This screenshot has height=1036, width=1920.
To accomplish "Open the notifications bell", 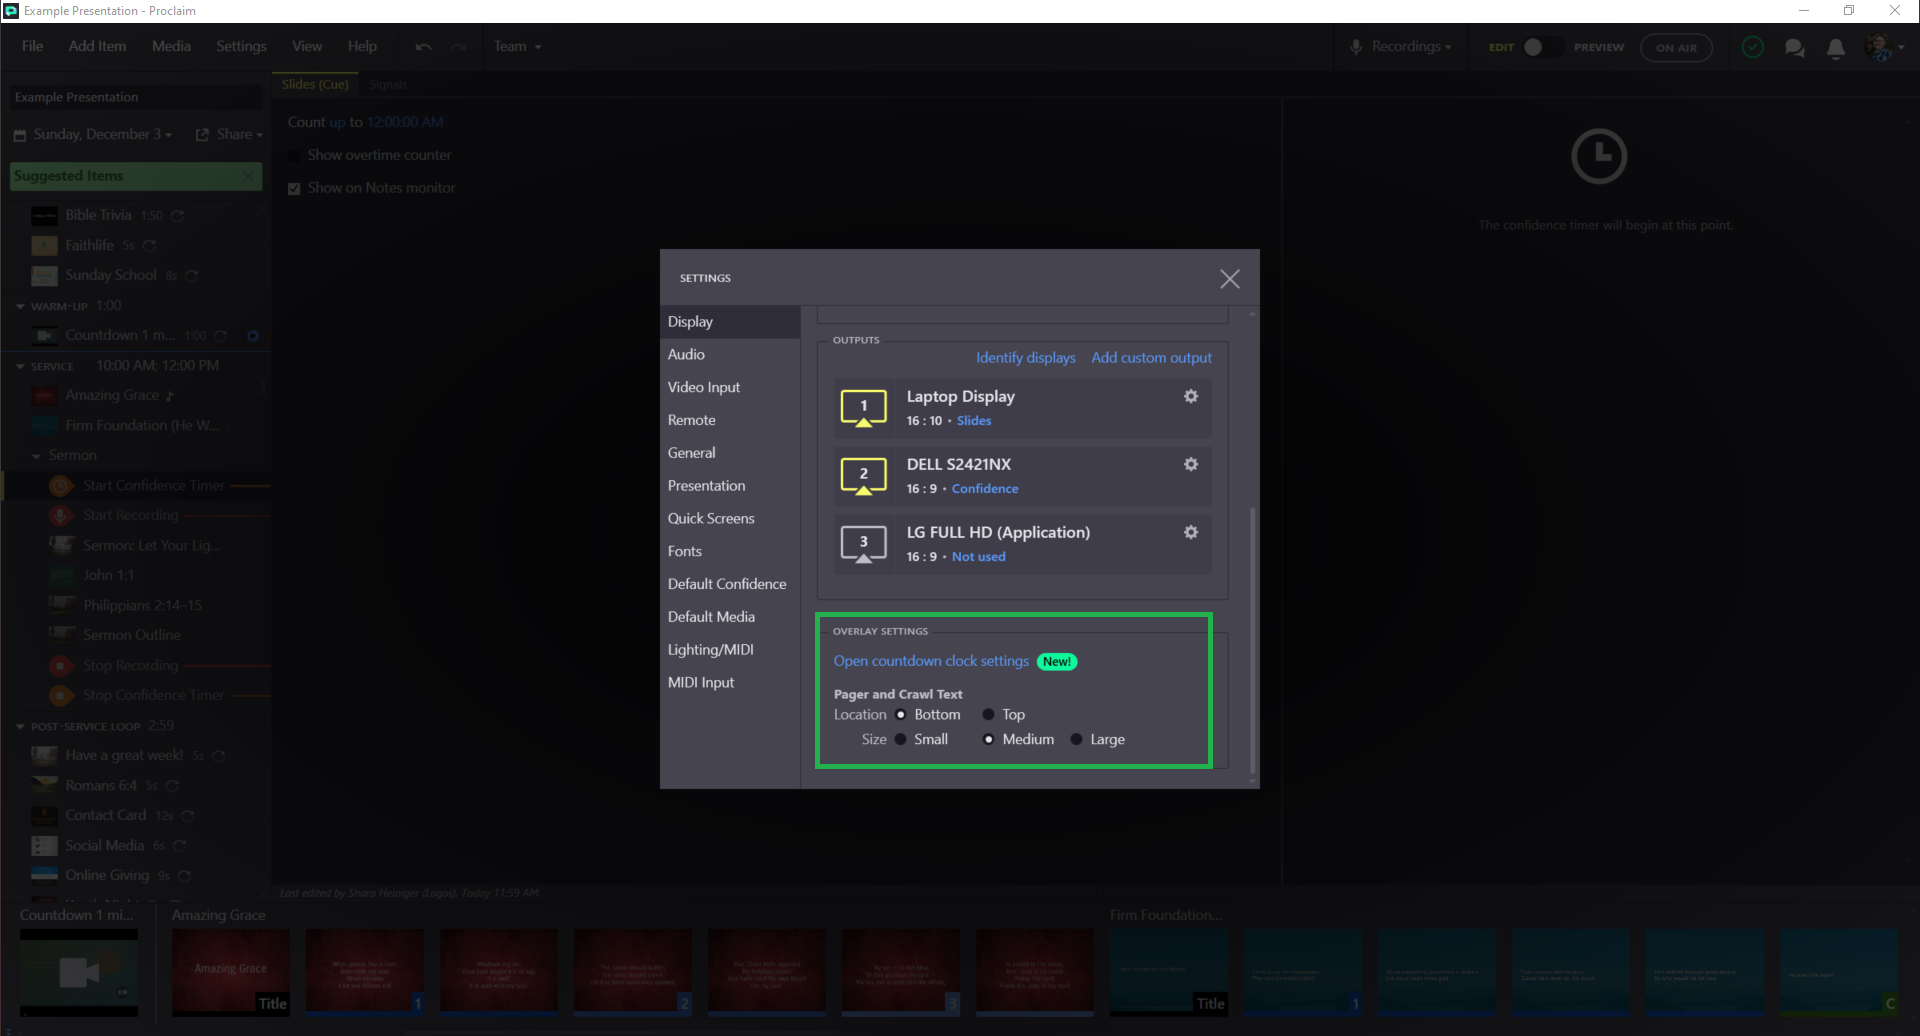I will coord(1836,47).
